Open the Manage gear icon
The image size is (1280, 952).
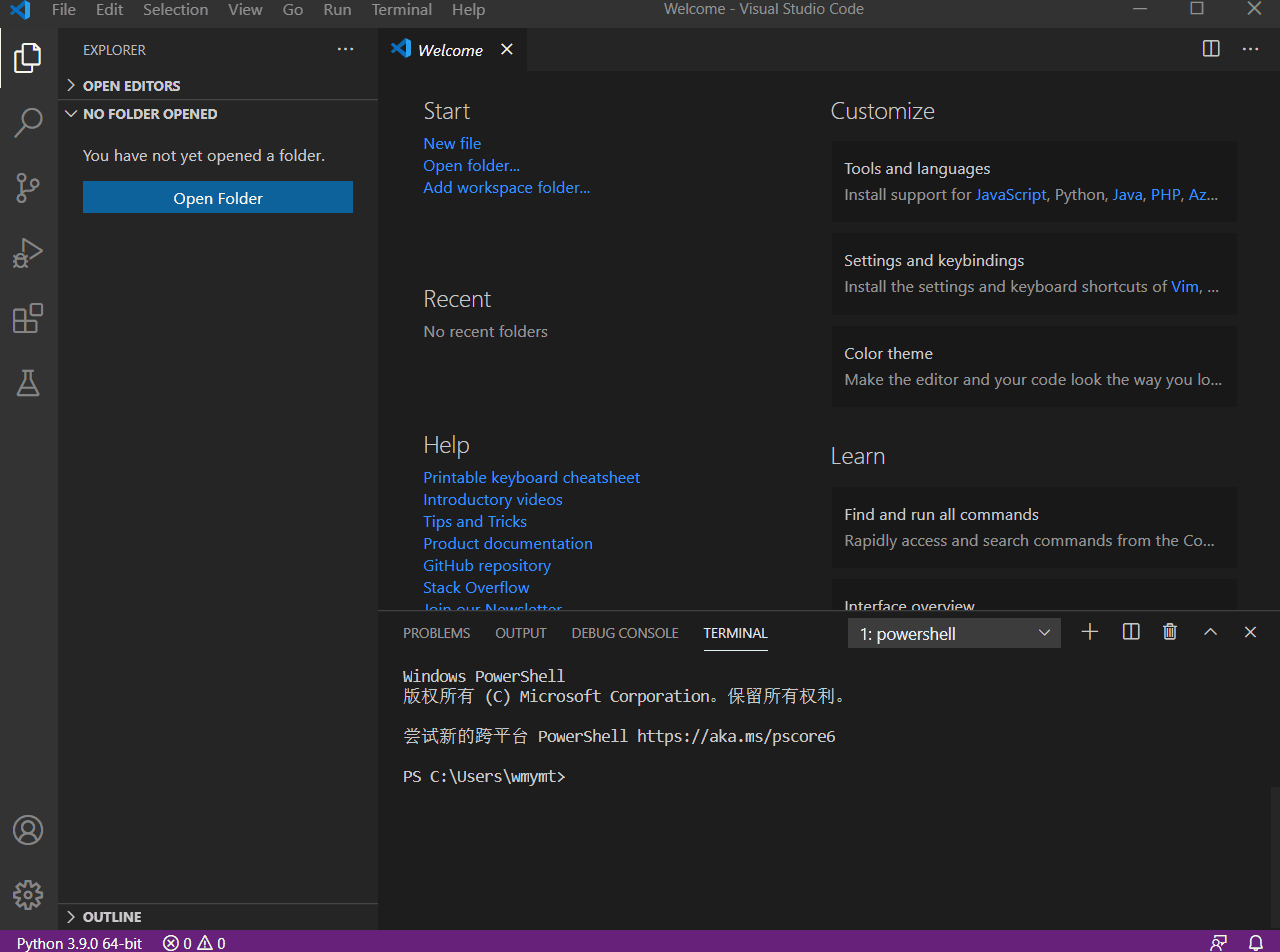[x=28, y=894]
